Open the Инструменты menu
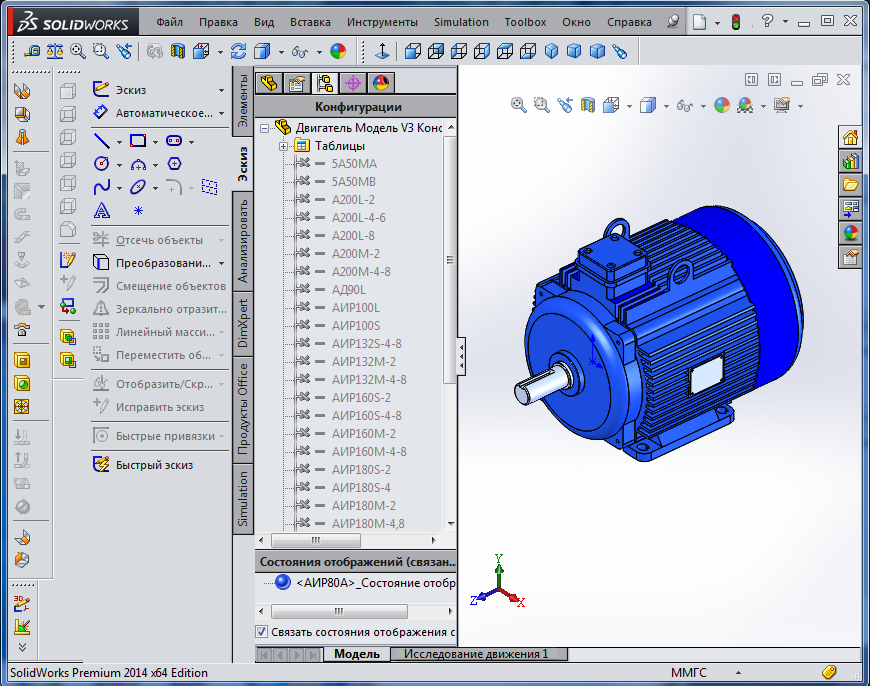 (382, 22)
